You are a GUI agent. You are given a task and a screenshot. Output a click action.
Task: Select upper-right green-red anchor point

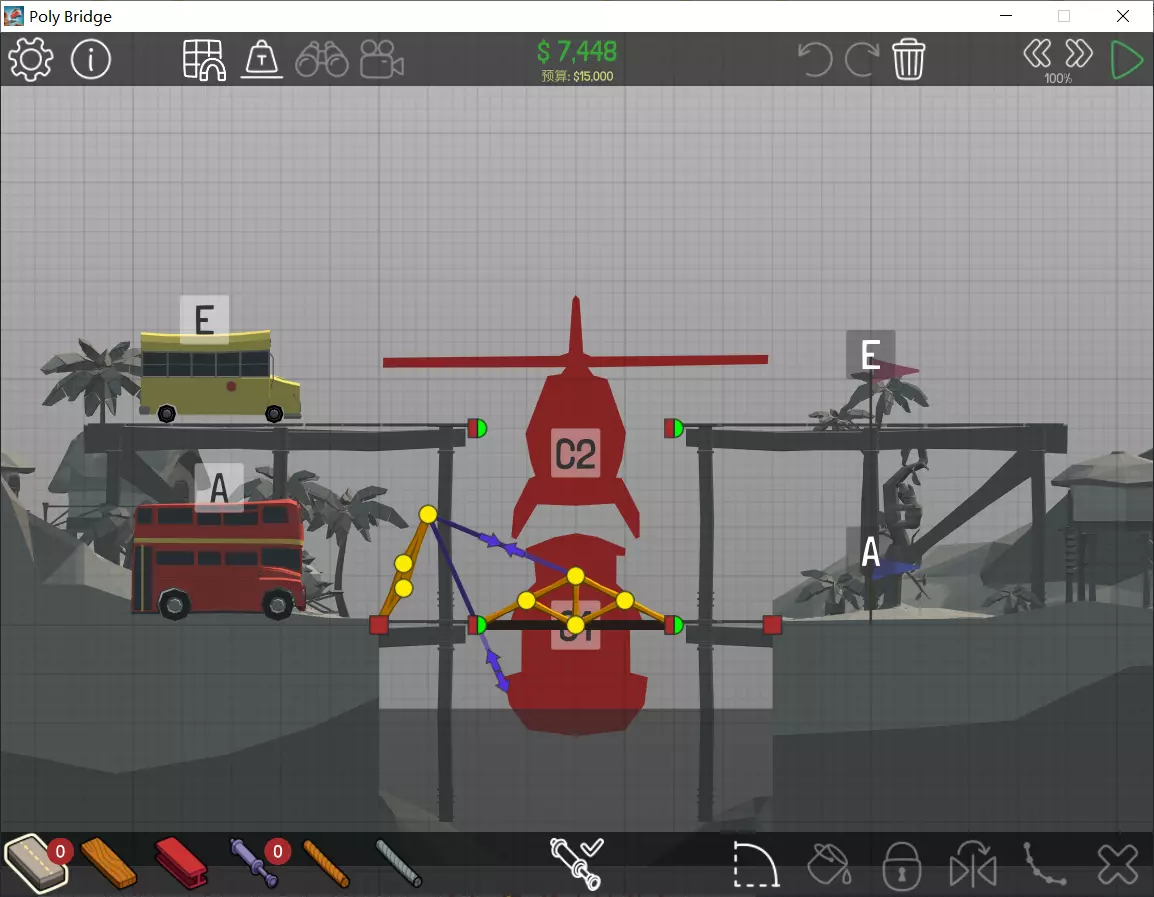tap(674, 428)
